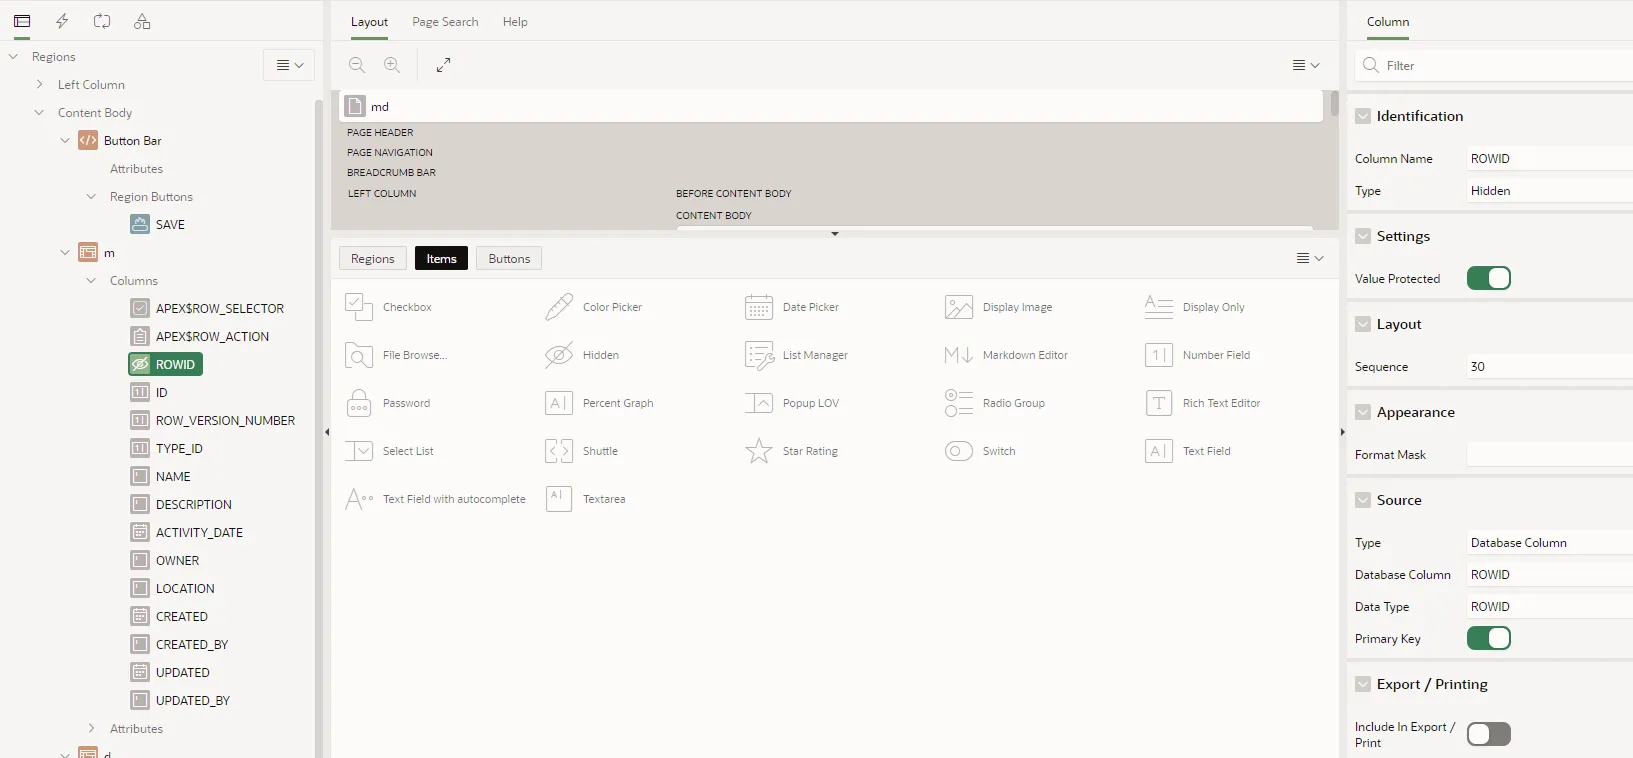Select the Hidden item type in gallery
1633x758 pixels.
582,355
